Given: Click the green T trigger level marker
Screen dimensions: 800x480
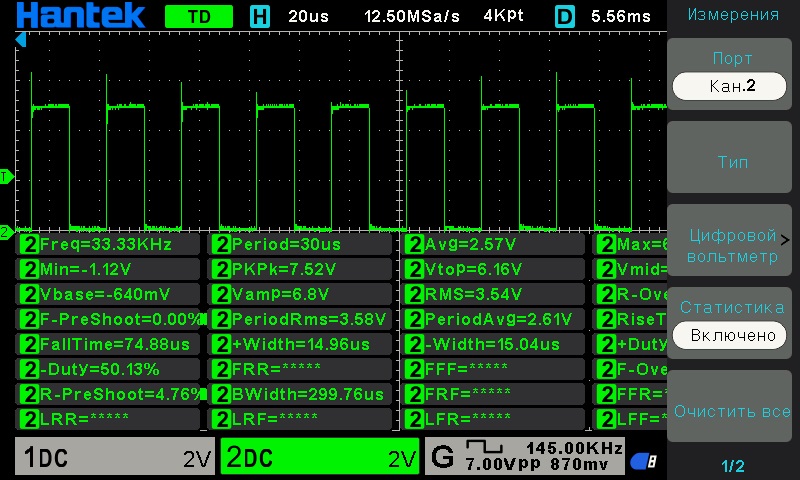Looking at the screenshot, I should point(6,176).
